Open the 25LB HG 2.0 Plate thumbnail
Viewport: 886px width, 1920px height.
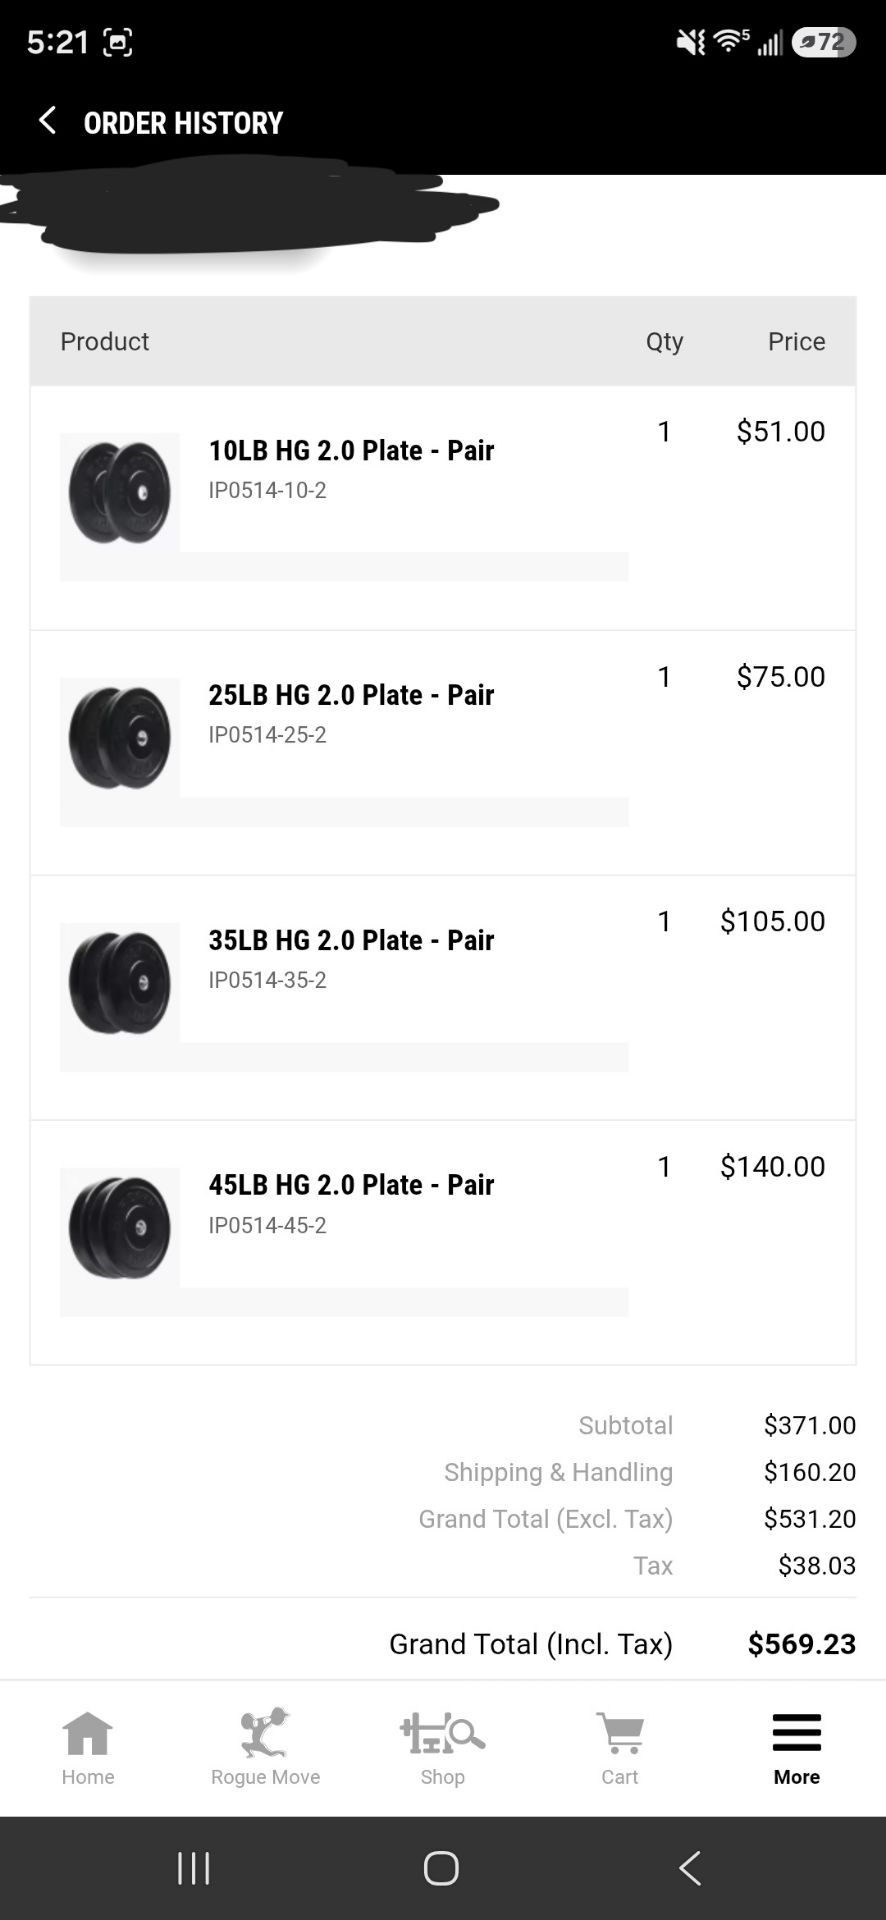pos(120,738)
